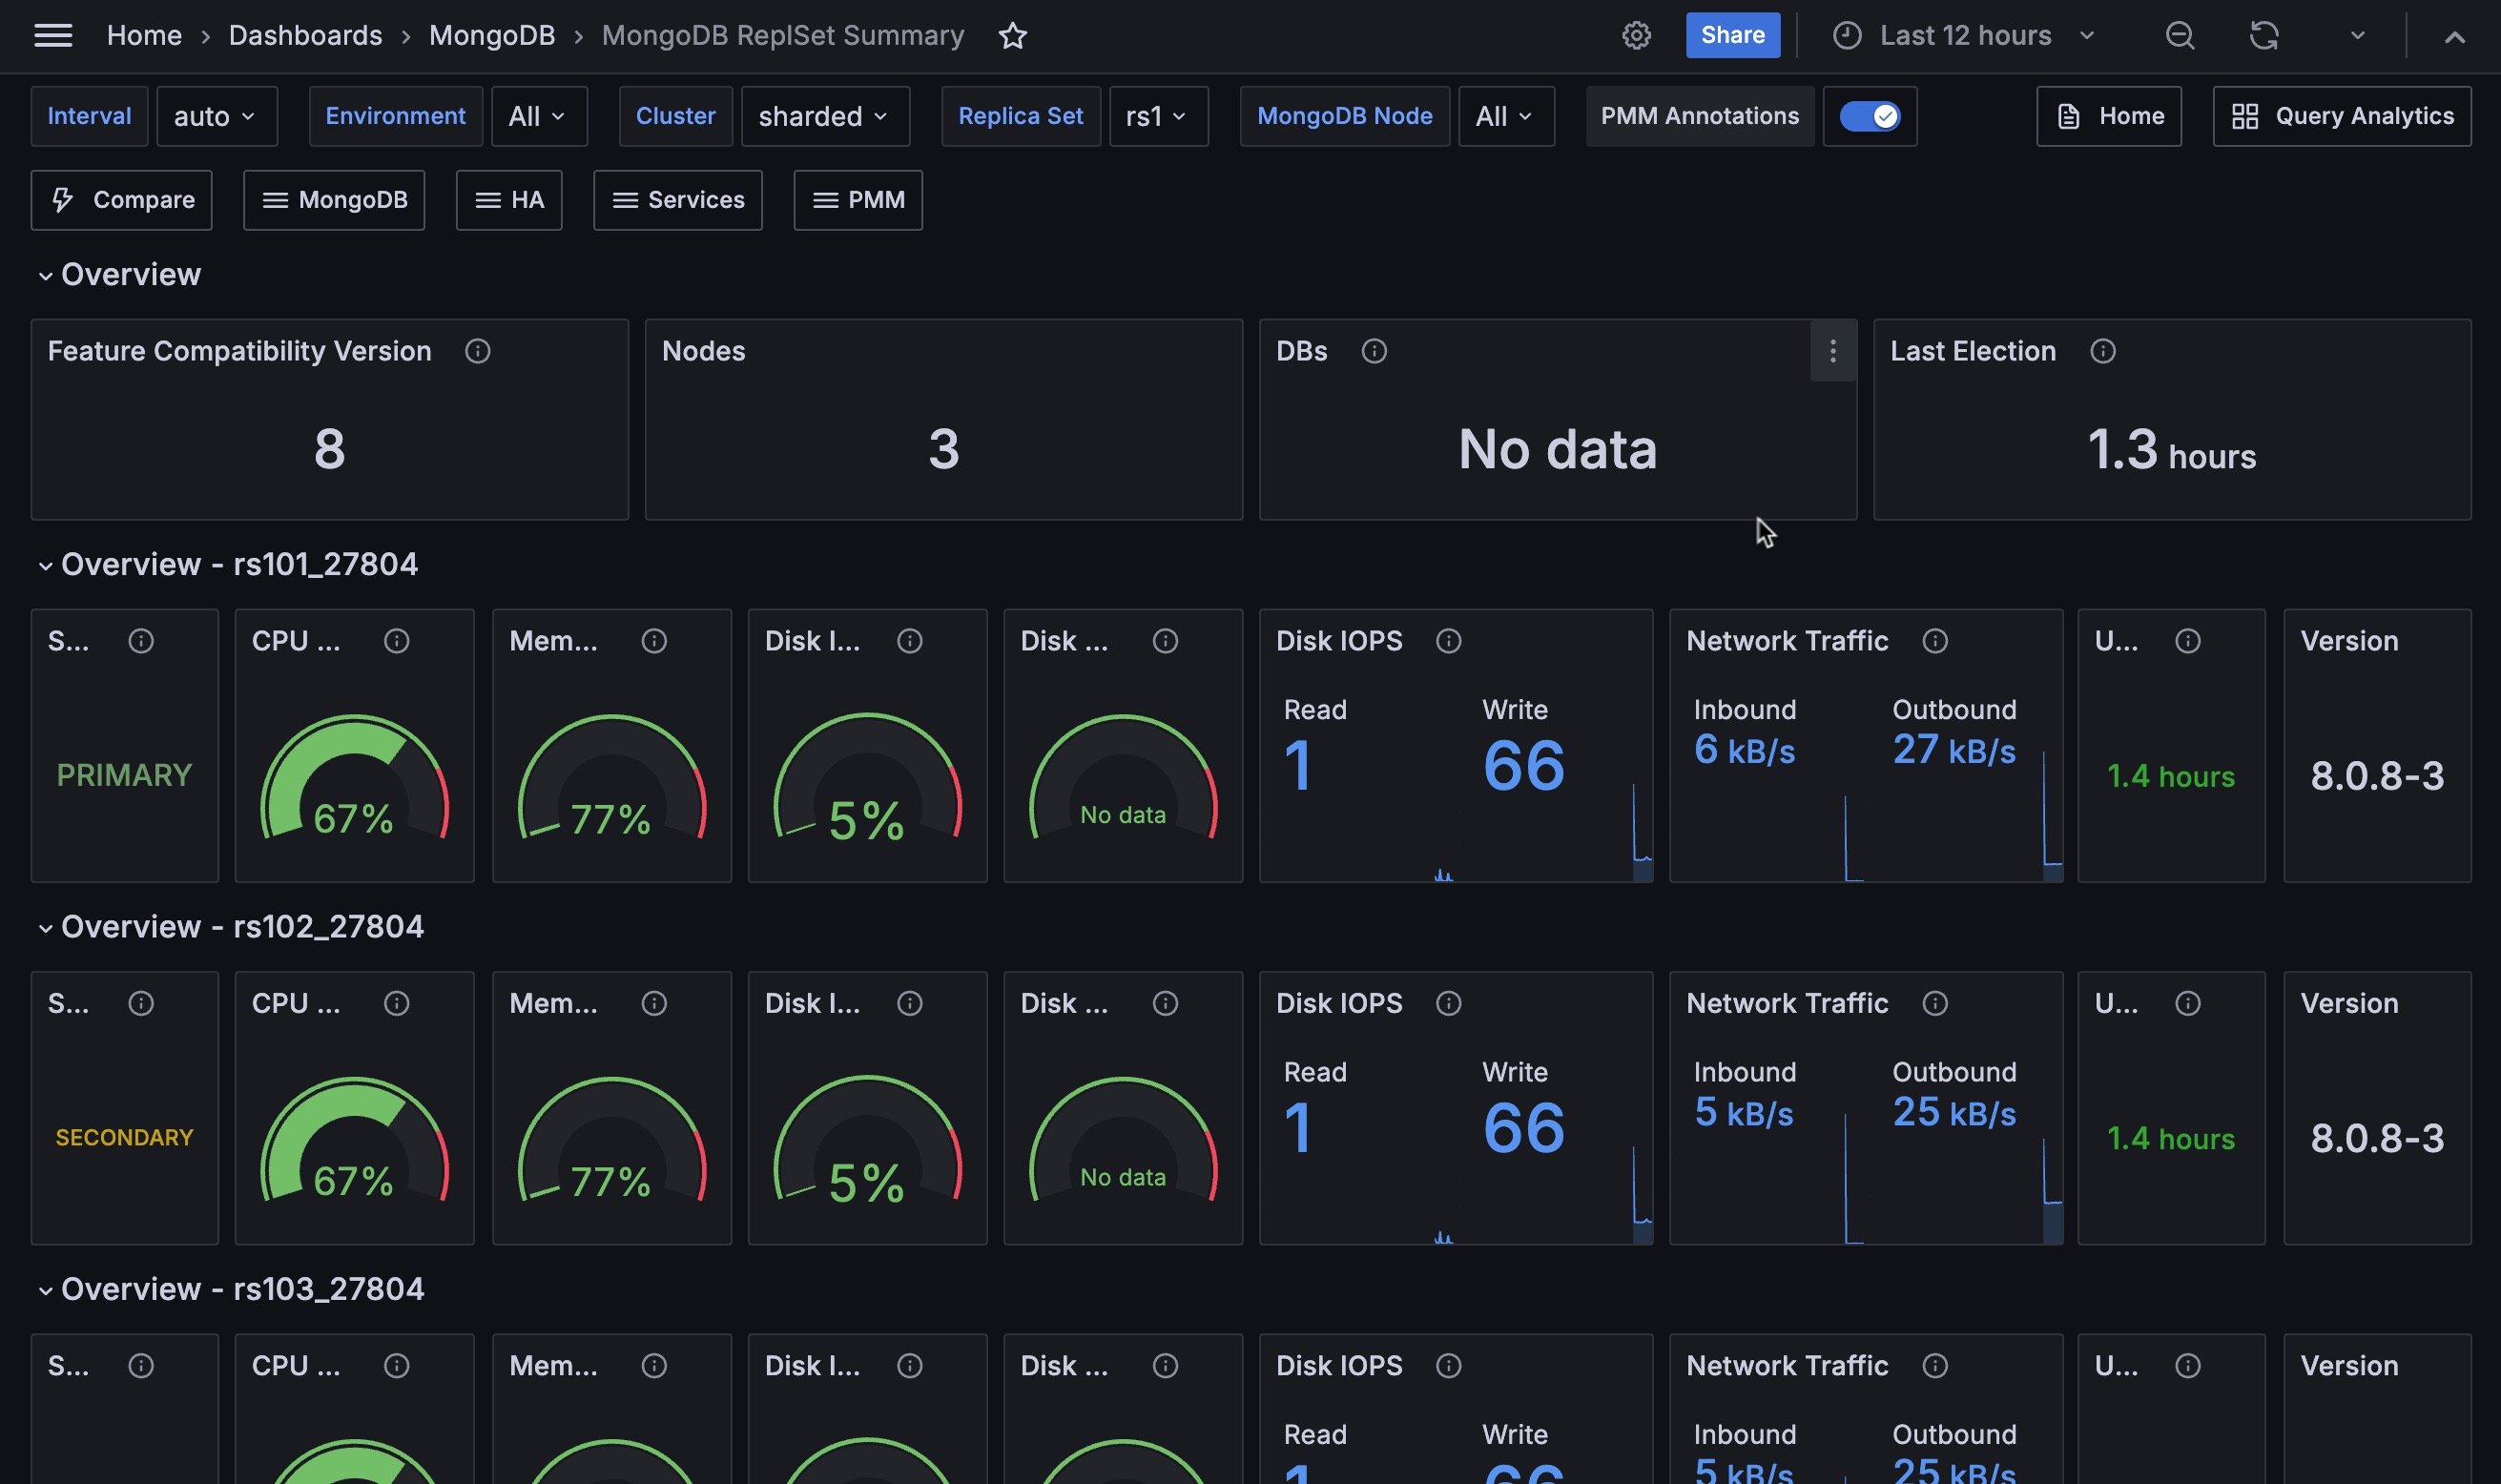This screenshot has width=2501, height=1484.
Task: Click the Share button
Action: pyautogui.click(x=1732, y=36)
